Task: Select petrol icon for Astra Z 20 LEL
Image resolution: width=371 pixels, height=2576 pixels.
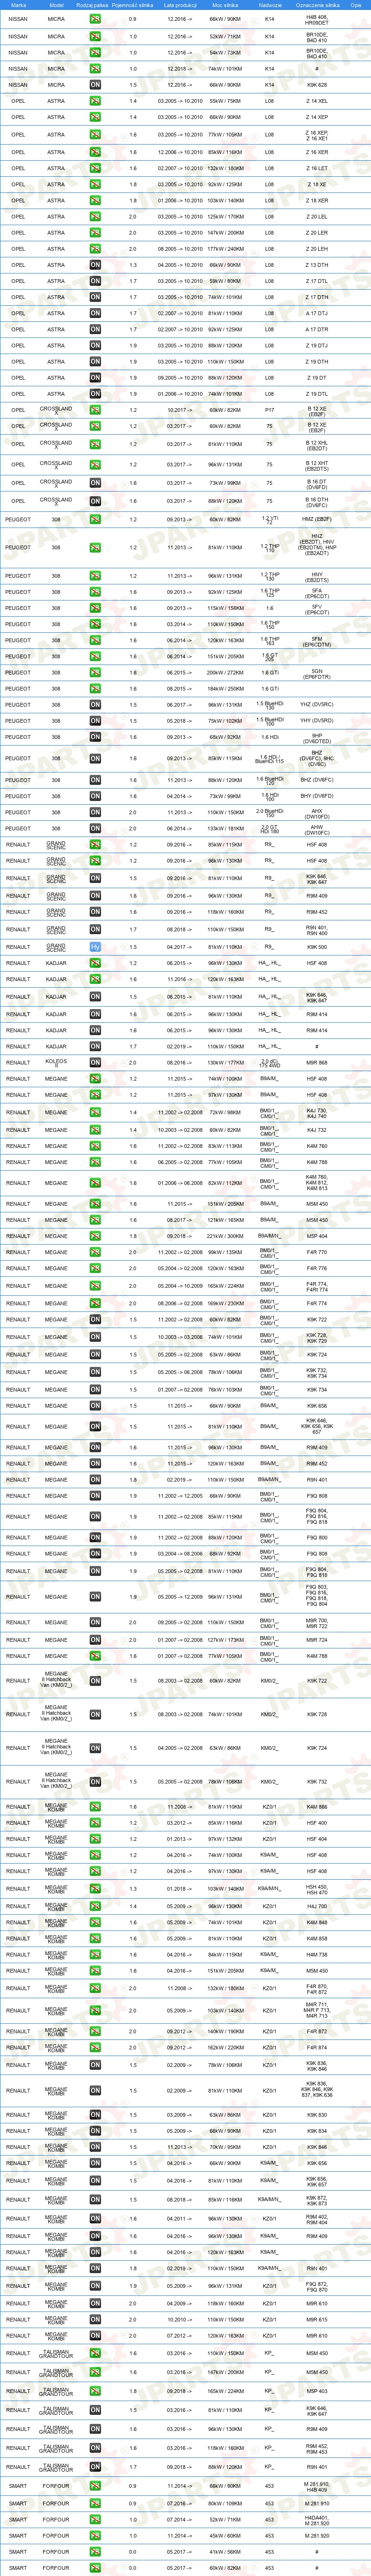Action: 95,216
